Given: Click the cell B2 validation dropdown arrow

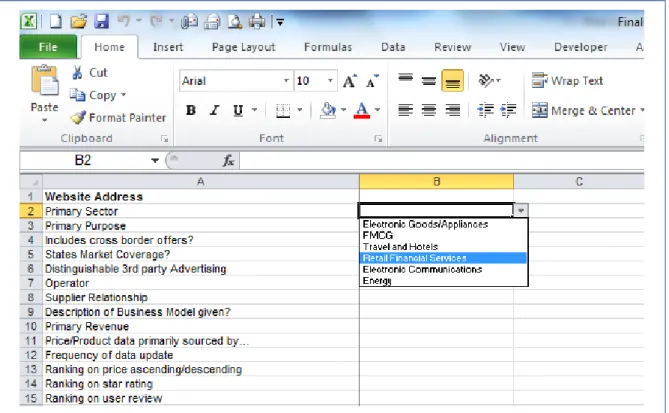Looking at the screenshot, I should pyautogui.click(x=521, y=210).
